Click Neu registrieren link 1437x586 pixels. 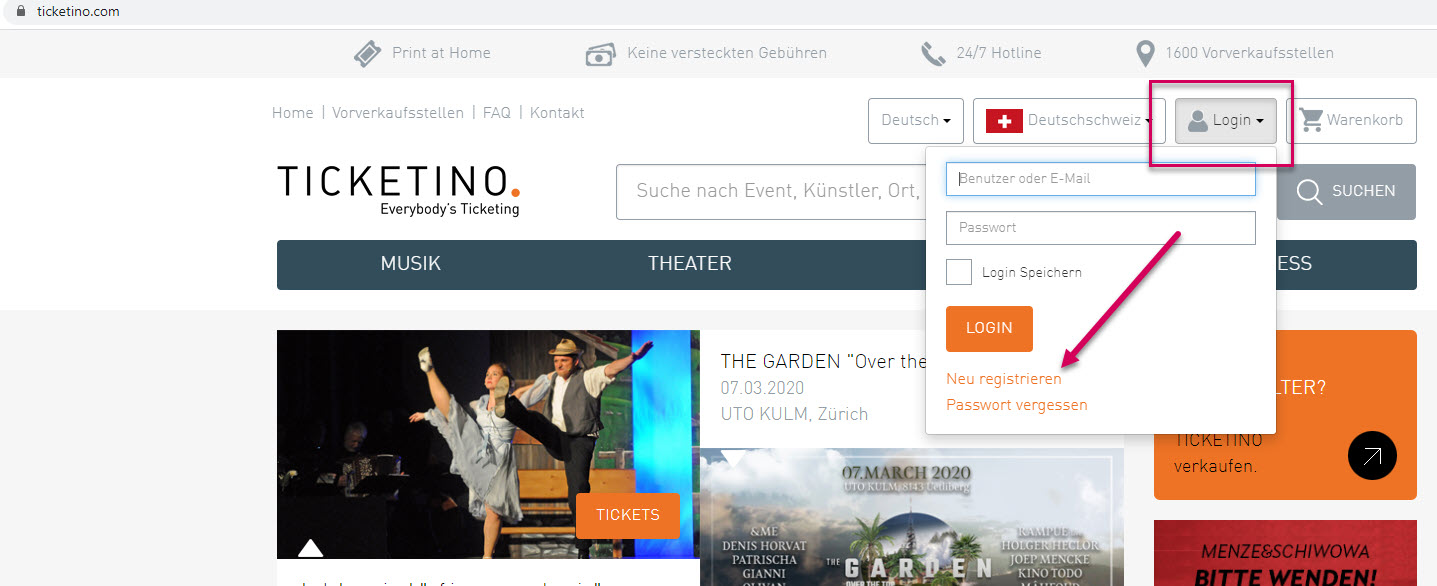coord(1004,379)
